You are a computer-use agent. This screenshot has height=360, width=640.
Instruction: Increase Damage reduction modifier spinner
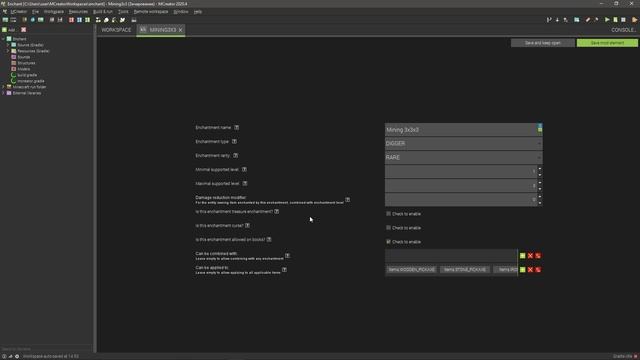click(540, 197)
